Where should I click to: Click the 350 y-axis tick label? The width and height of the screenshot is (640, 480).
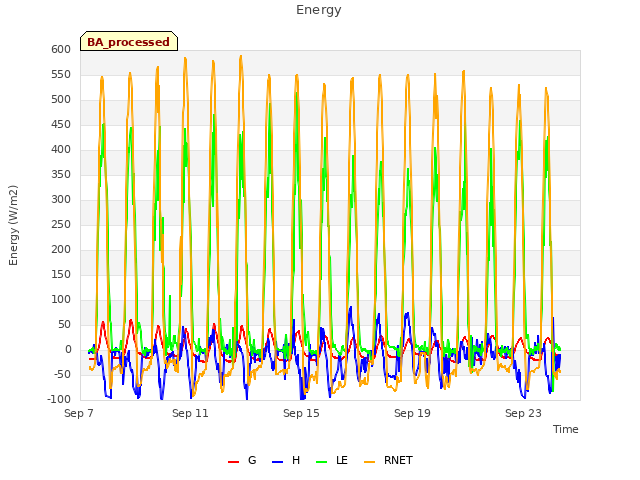pos(61,174)
